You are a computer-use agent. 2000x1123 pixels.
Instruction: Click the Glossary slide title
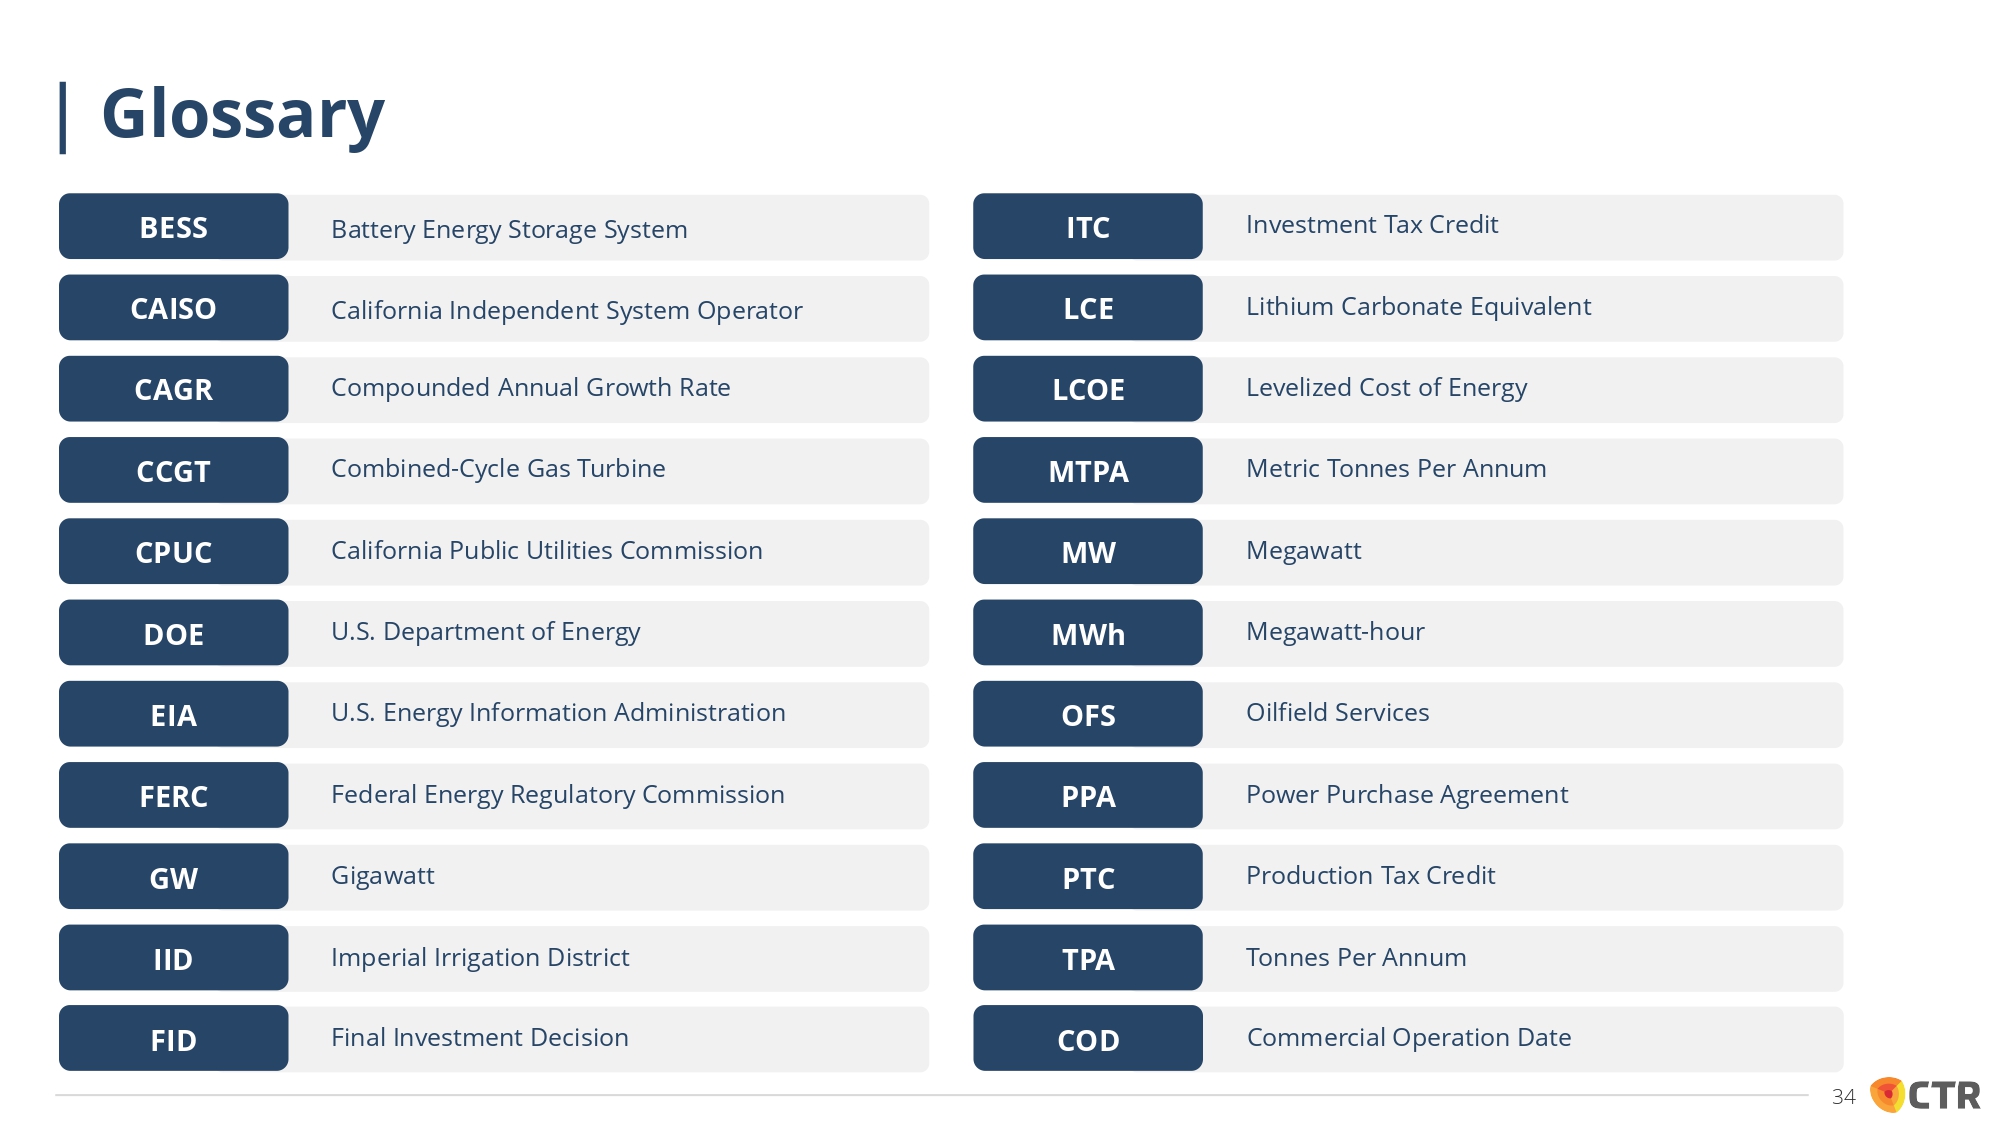click(x=243, y=115)
